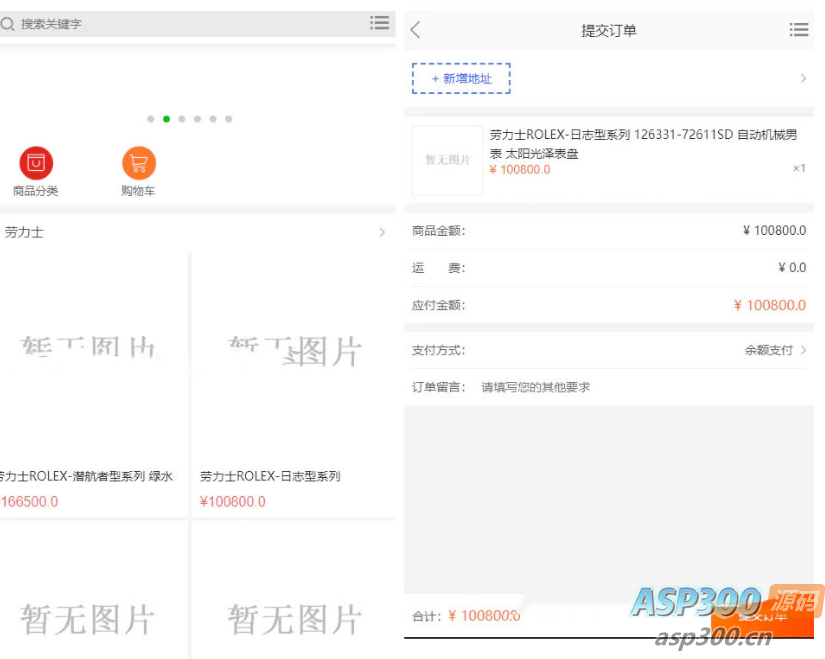Click the search magnifier icon
The width and height of the screenshot is (825, 659).
pyautogui.click(x=8, y=23)
